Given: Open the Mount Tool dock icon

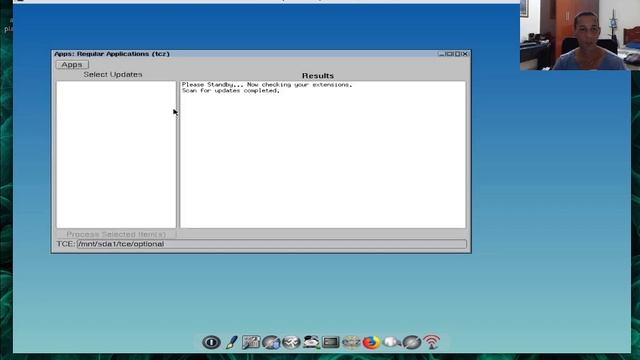Looking at the screenshot, I should (x=311, y=342).
